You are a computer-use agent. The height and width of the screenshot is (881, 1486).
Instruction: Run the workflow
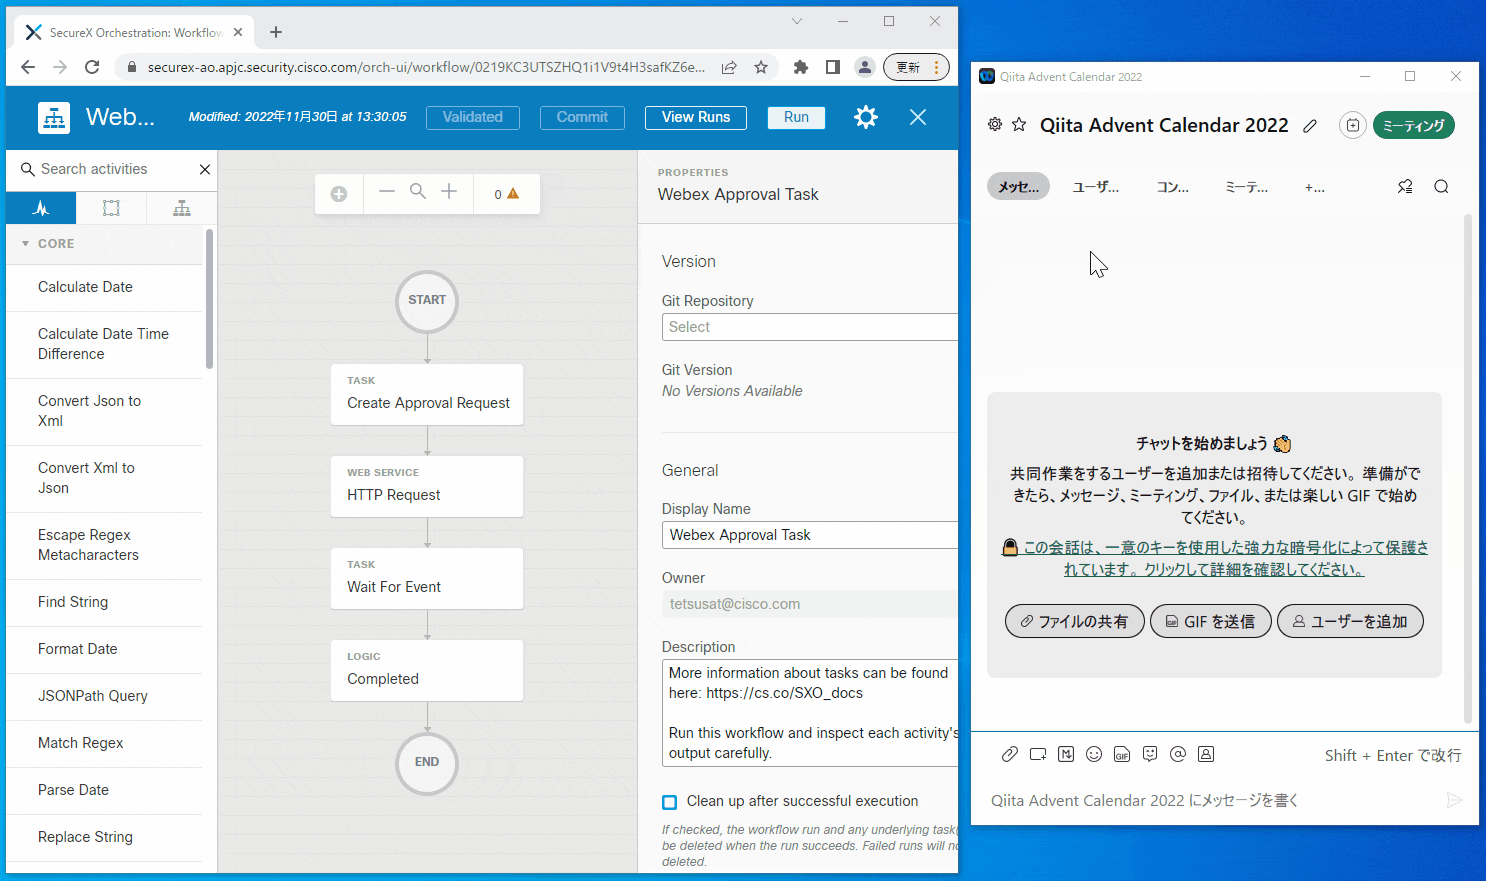click(796, 117)
